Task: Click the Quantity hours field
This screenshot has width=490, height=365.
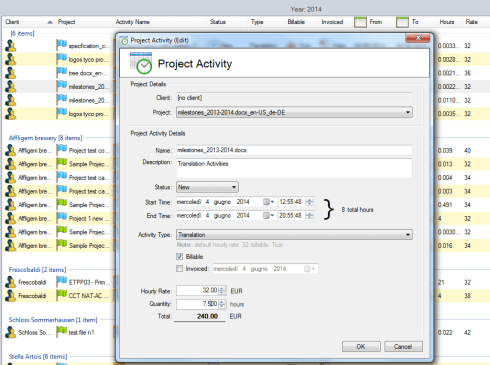Action: 198,304
